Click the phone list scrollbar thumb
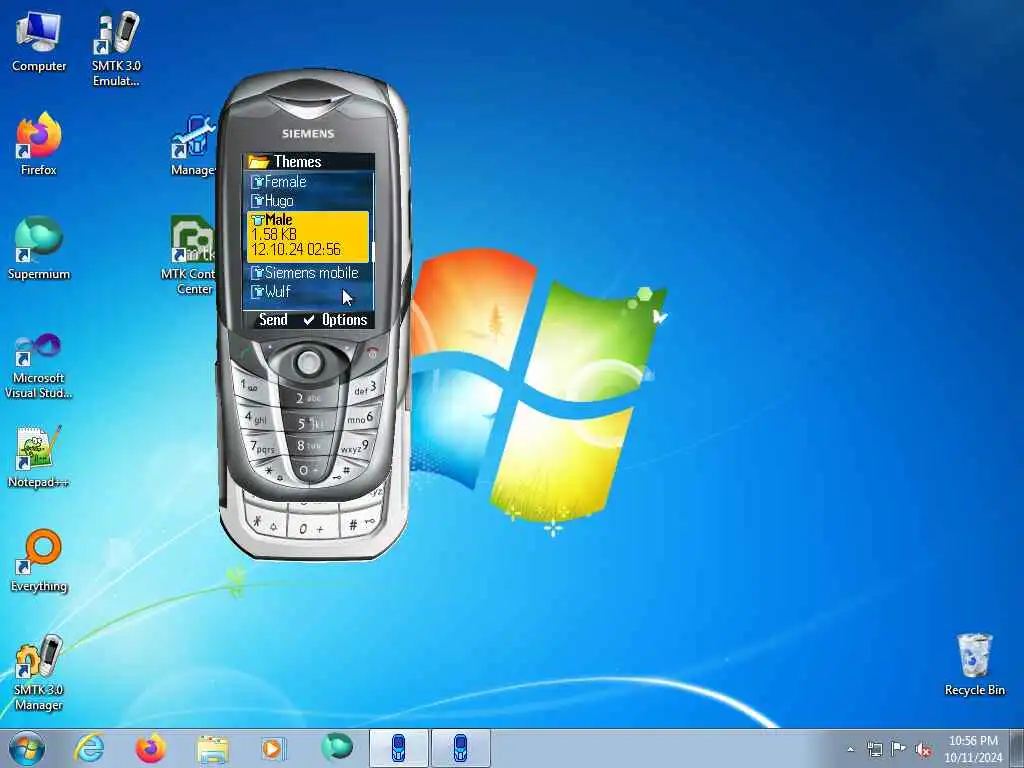Image resolution: width=1024 pixels, height=768 pixels. [372, 251]
